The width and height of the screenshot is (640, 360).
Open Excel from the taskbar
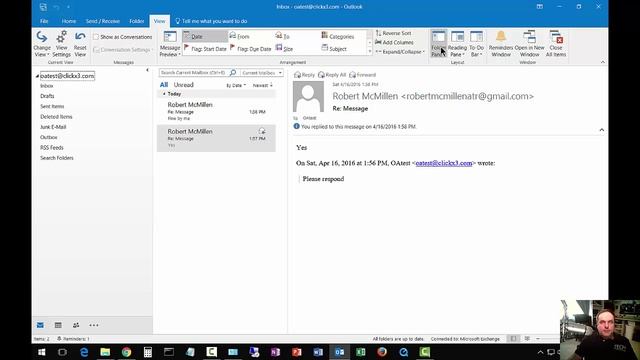[x=361, y=352]
